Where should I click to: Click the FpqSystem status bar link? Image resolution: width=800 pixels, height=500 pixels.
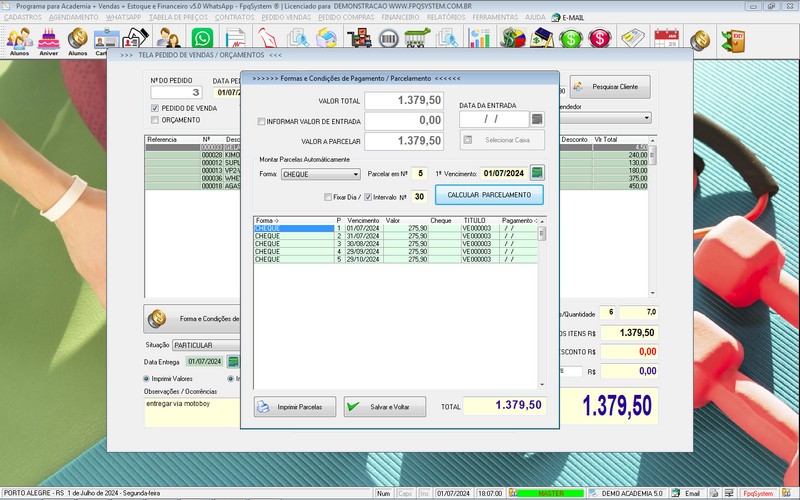[758, 493]
